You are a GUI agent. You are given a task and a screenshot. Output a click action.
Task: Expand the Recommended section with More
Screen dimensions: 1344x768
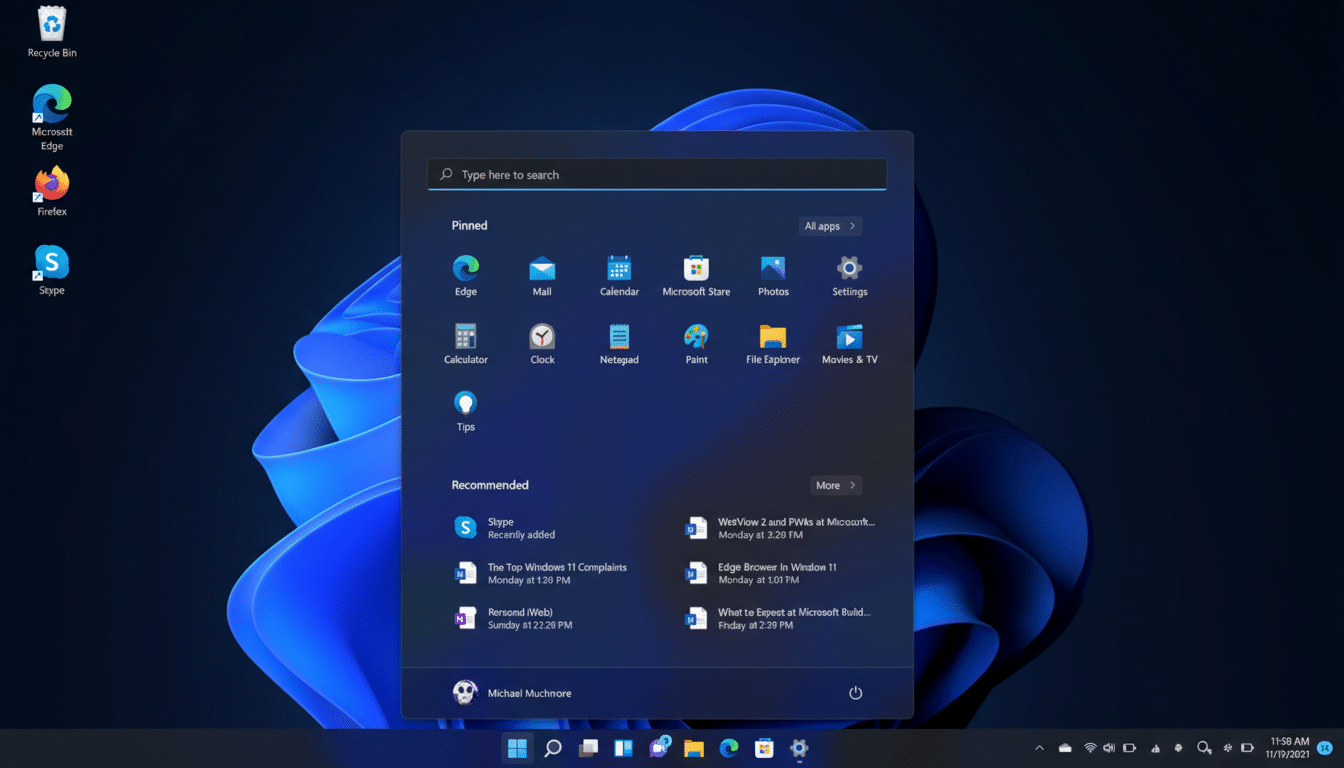pyautogui.click(x=835, y=484)
